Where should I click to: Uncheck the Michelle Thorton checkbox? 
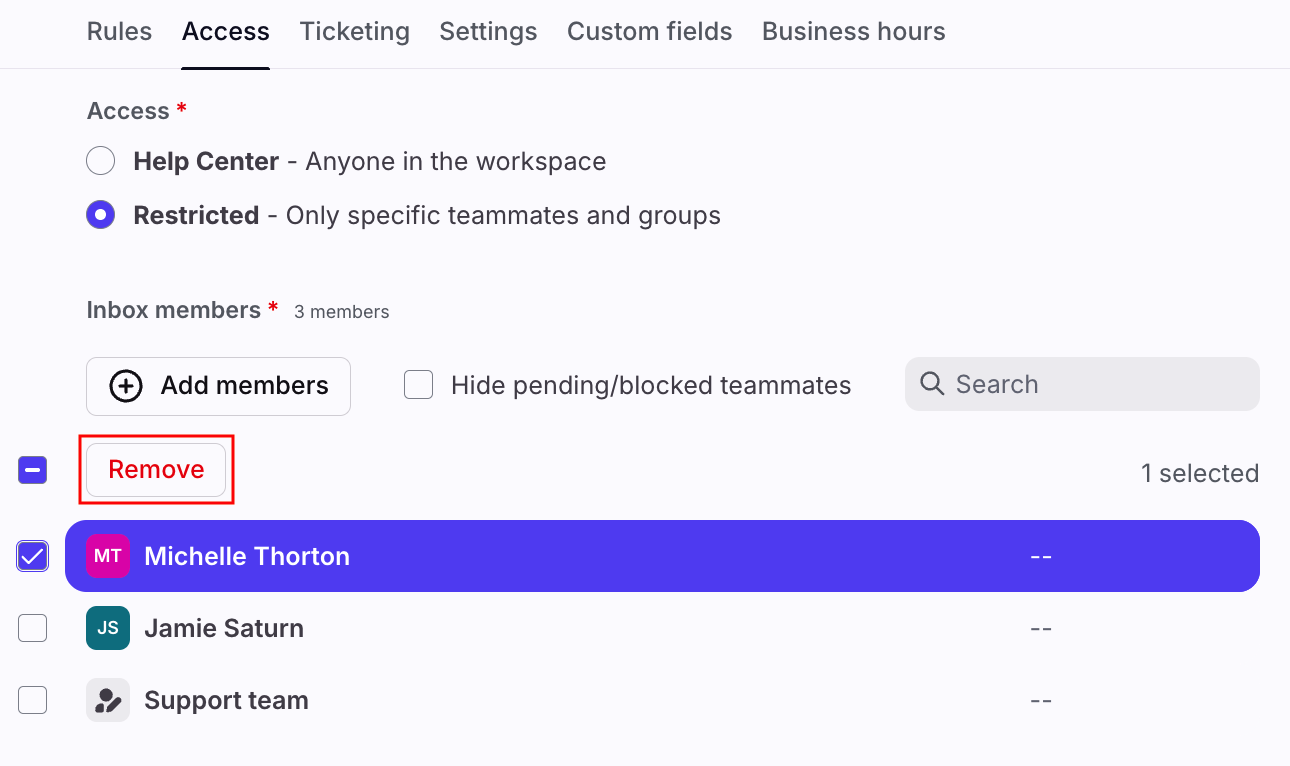[33, 556]
